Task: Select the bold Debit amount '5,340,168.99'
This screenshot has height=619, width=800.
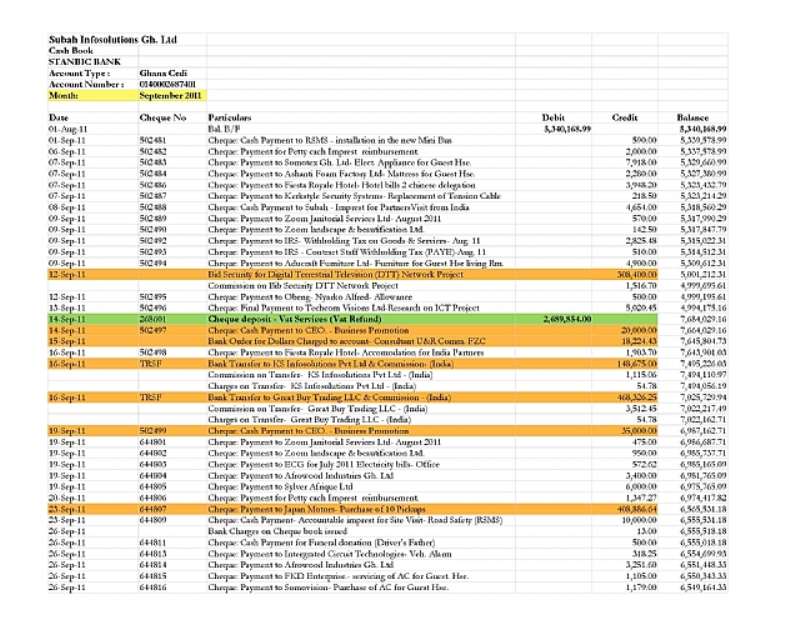Action: point(567,129)
